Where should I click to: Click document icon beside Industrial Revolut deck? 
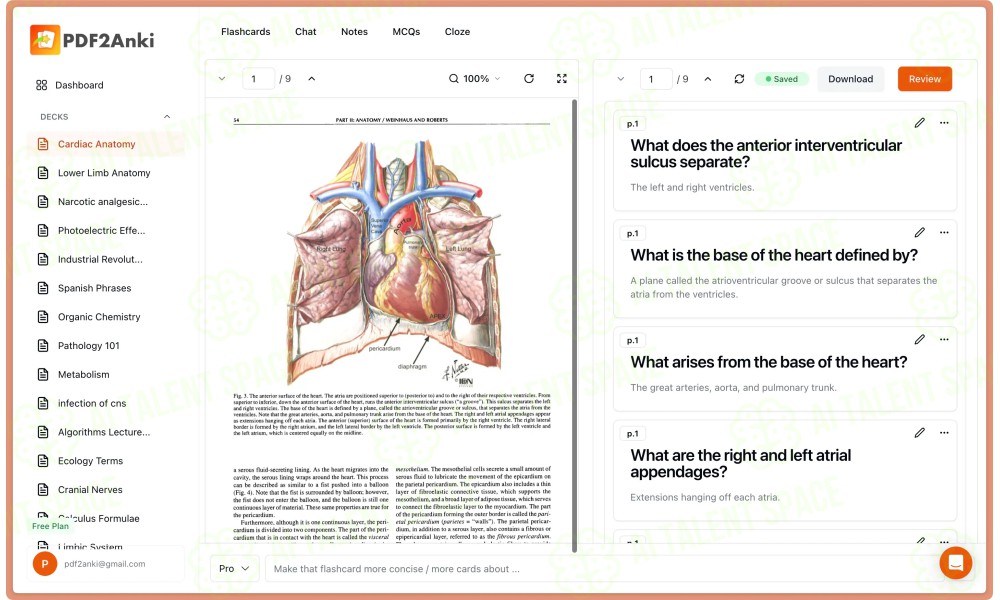click(x=43, y=259)
